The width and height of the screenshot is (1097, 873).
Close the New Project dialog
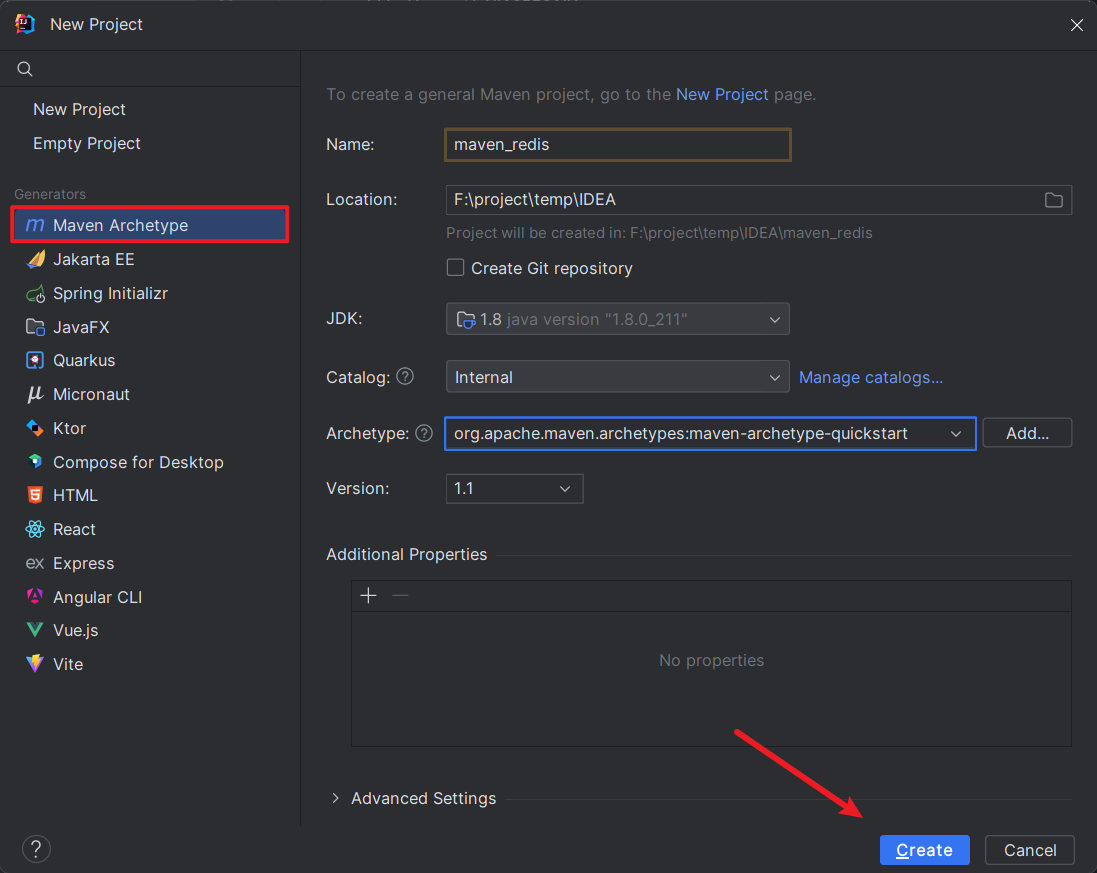[x=1077, y=25]
